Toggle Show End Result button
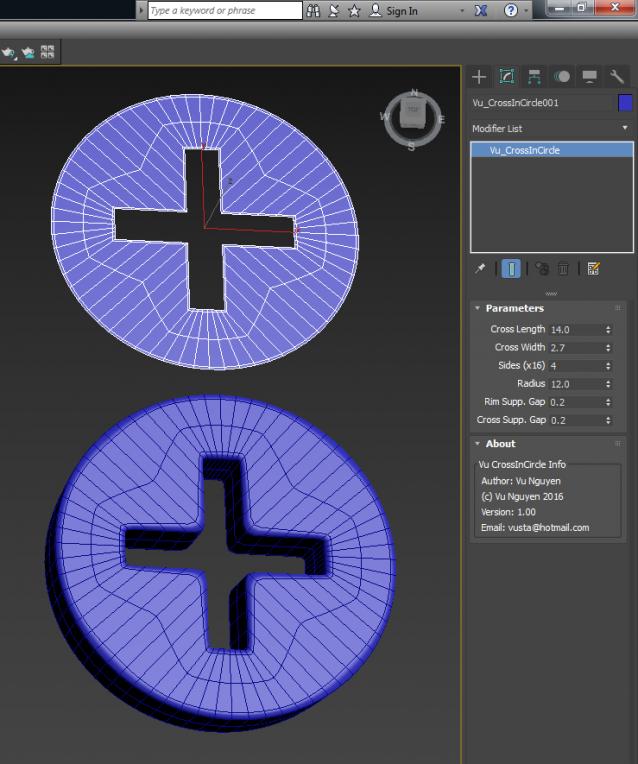This screenshot has height=764, width=638. pyautogui.click(x=511, y=268)
